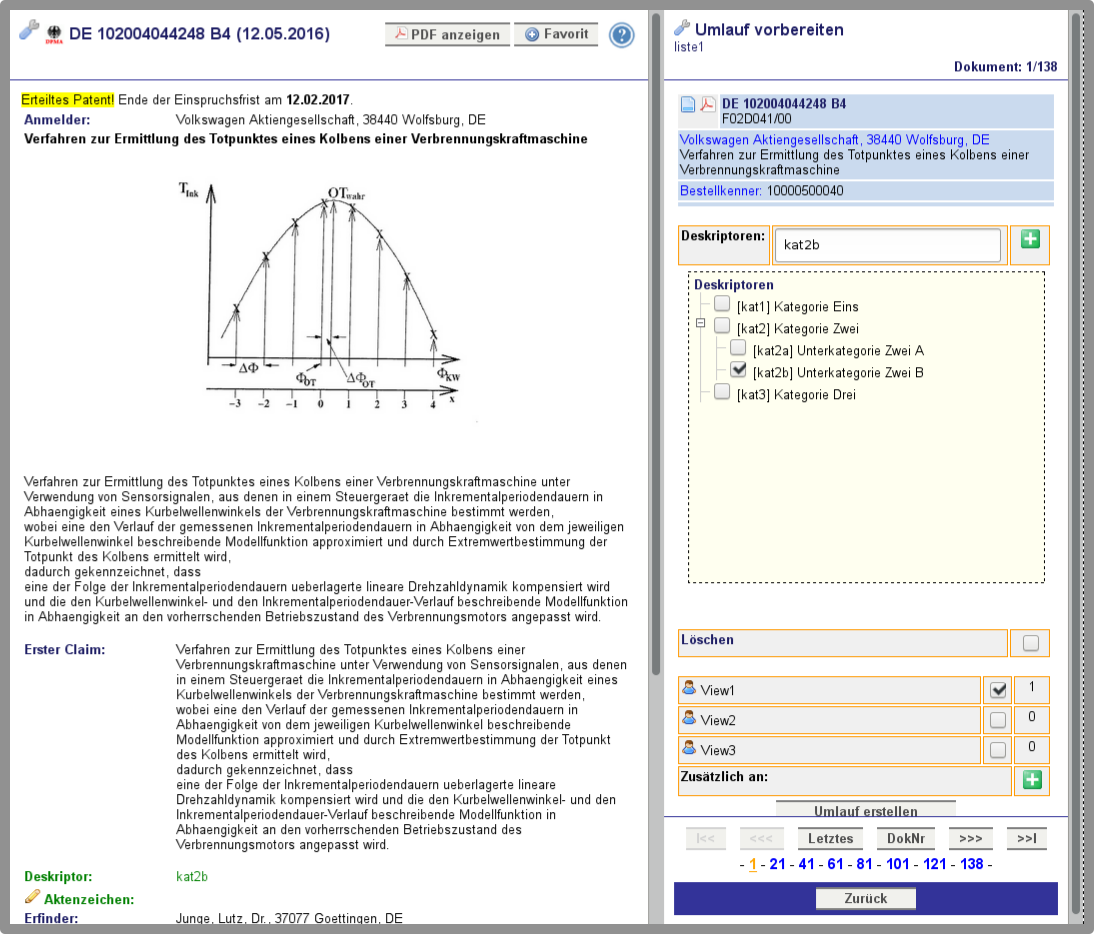Open page link 101
The height and width of the screenshot is (934, 1094).
pos(898,864)
